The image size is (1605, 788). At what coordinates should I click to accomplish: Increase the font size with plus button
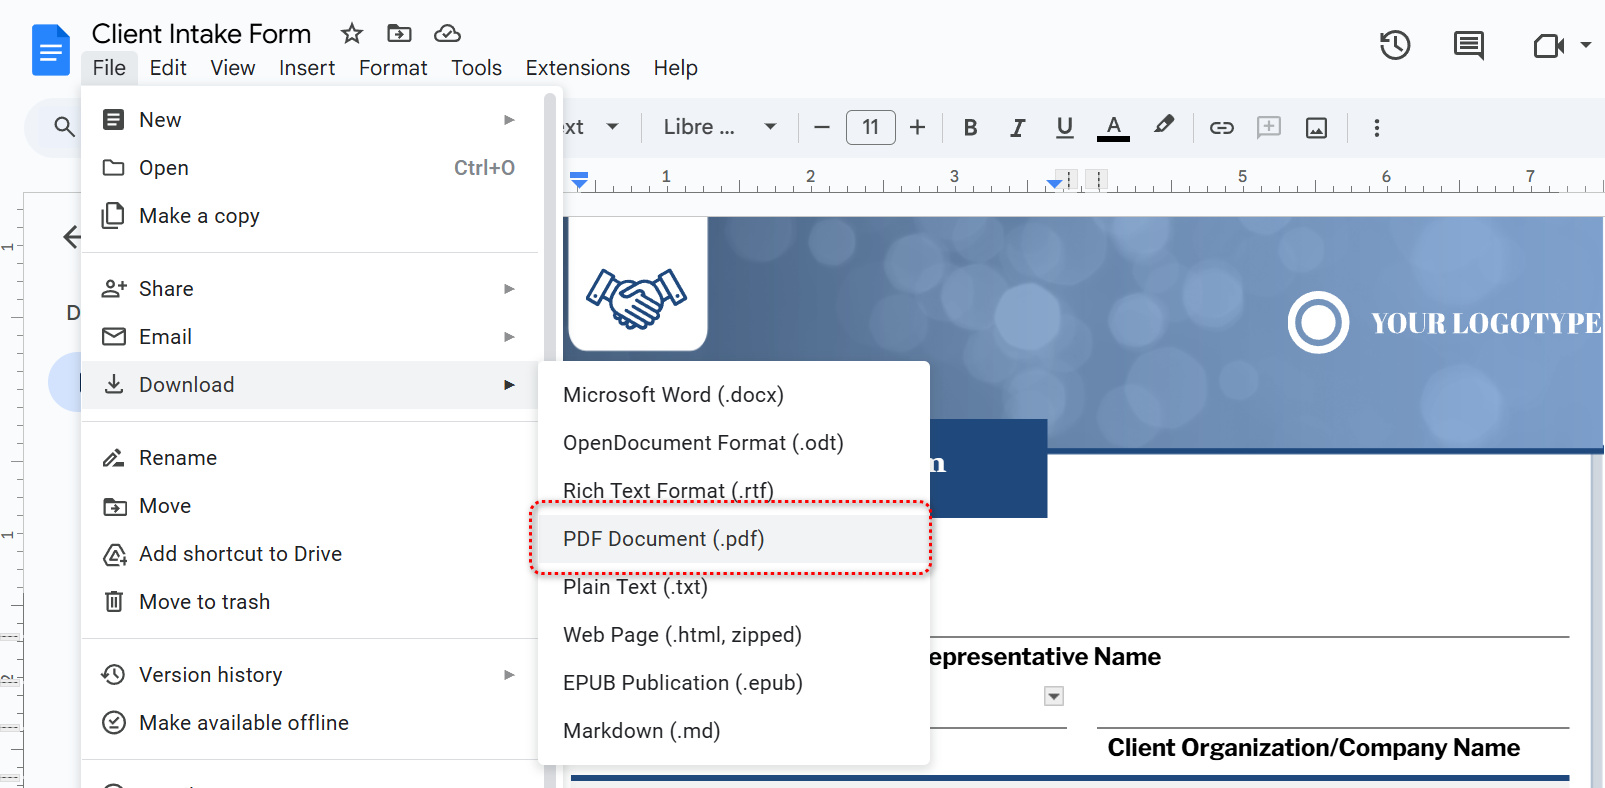[x=917, y=128]
